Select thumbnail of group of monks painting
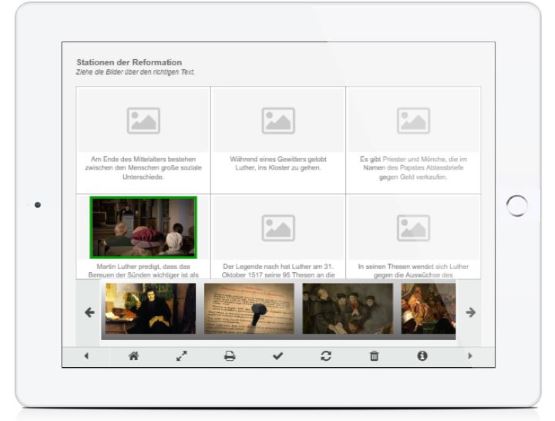The image size is (555, 421). coord(348,308)
